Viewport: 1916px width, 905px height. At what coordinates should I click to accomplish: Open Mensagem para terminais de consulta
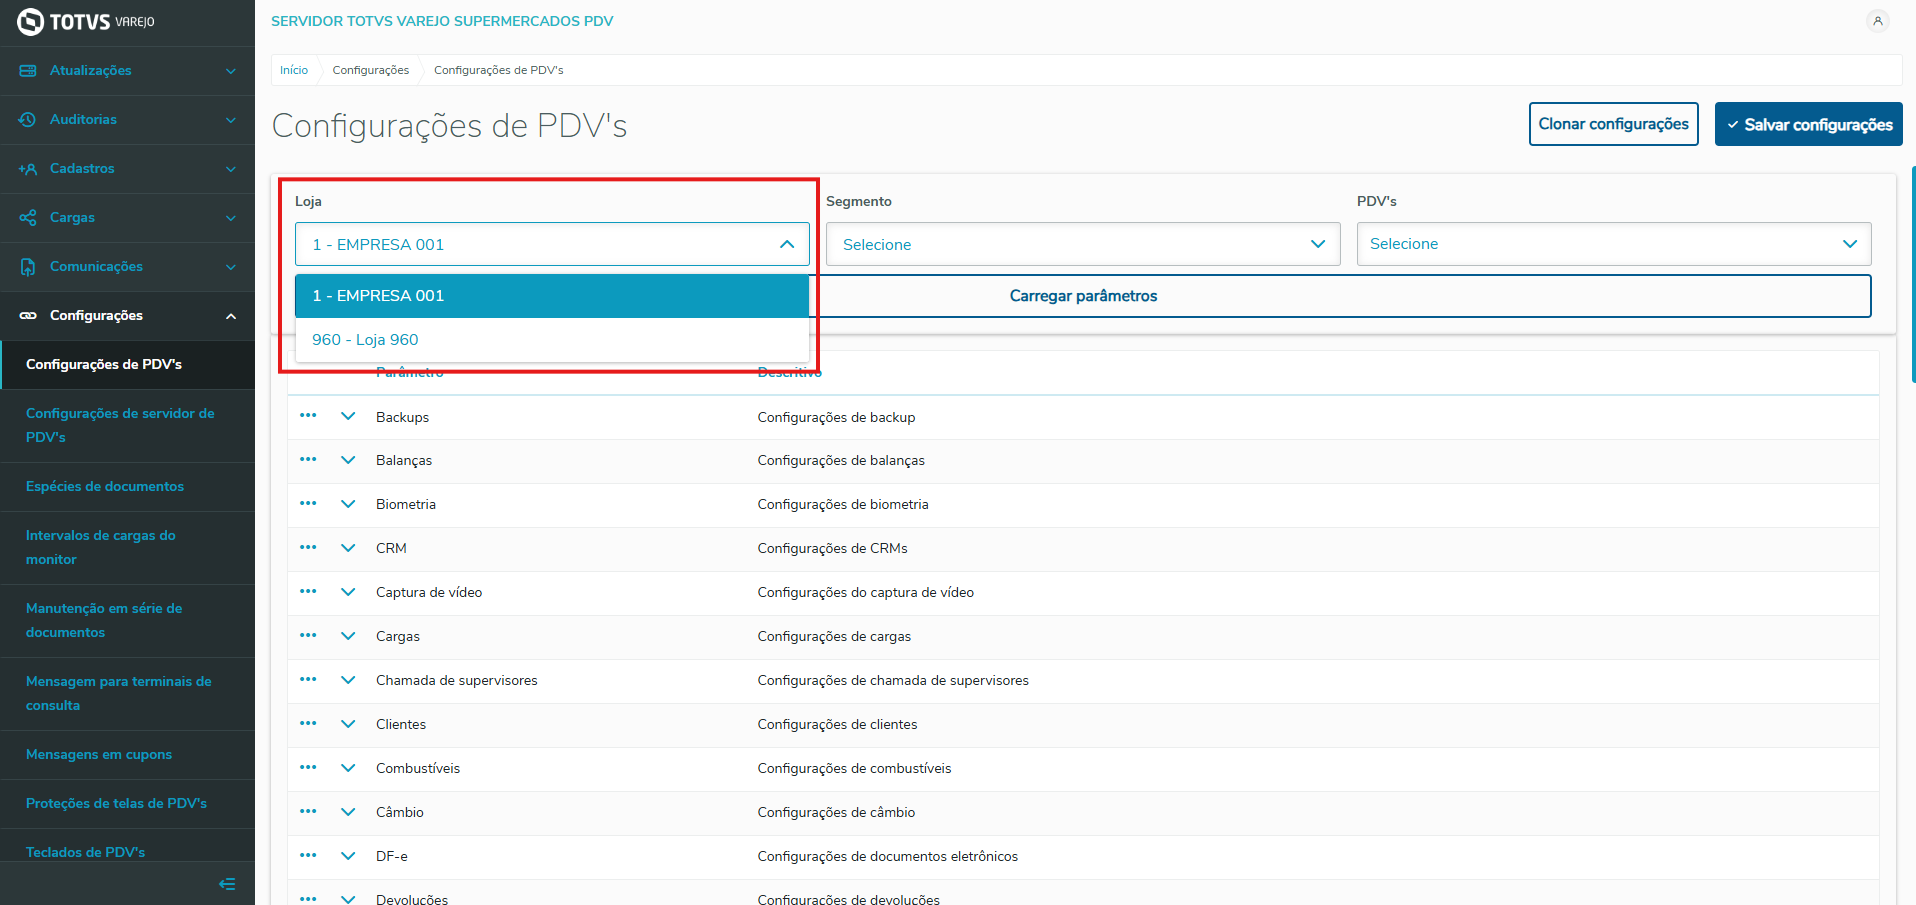pyautogui.click(x=128, y=694)
